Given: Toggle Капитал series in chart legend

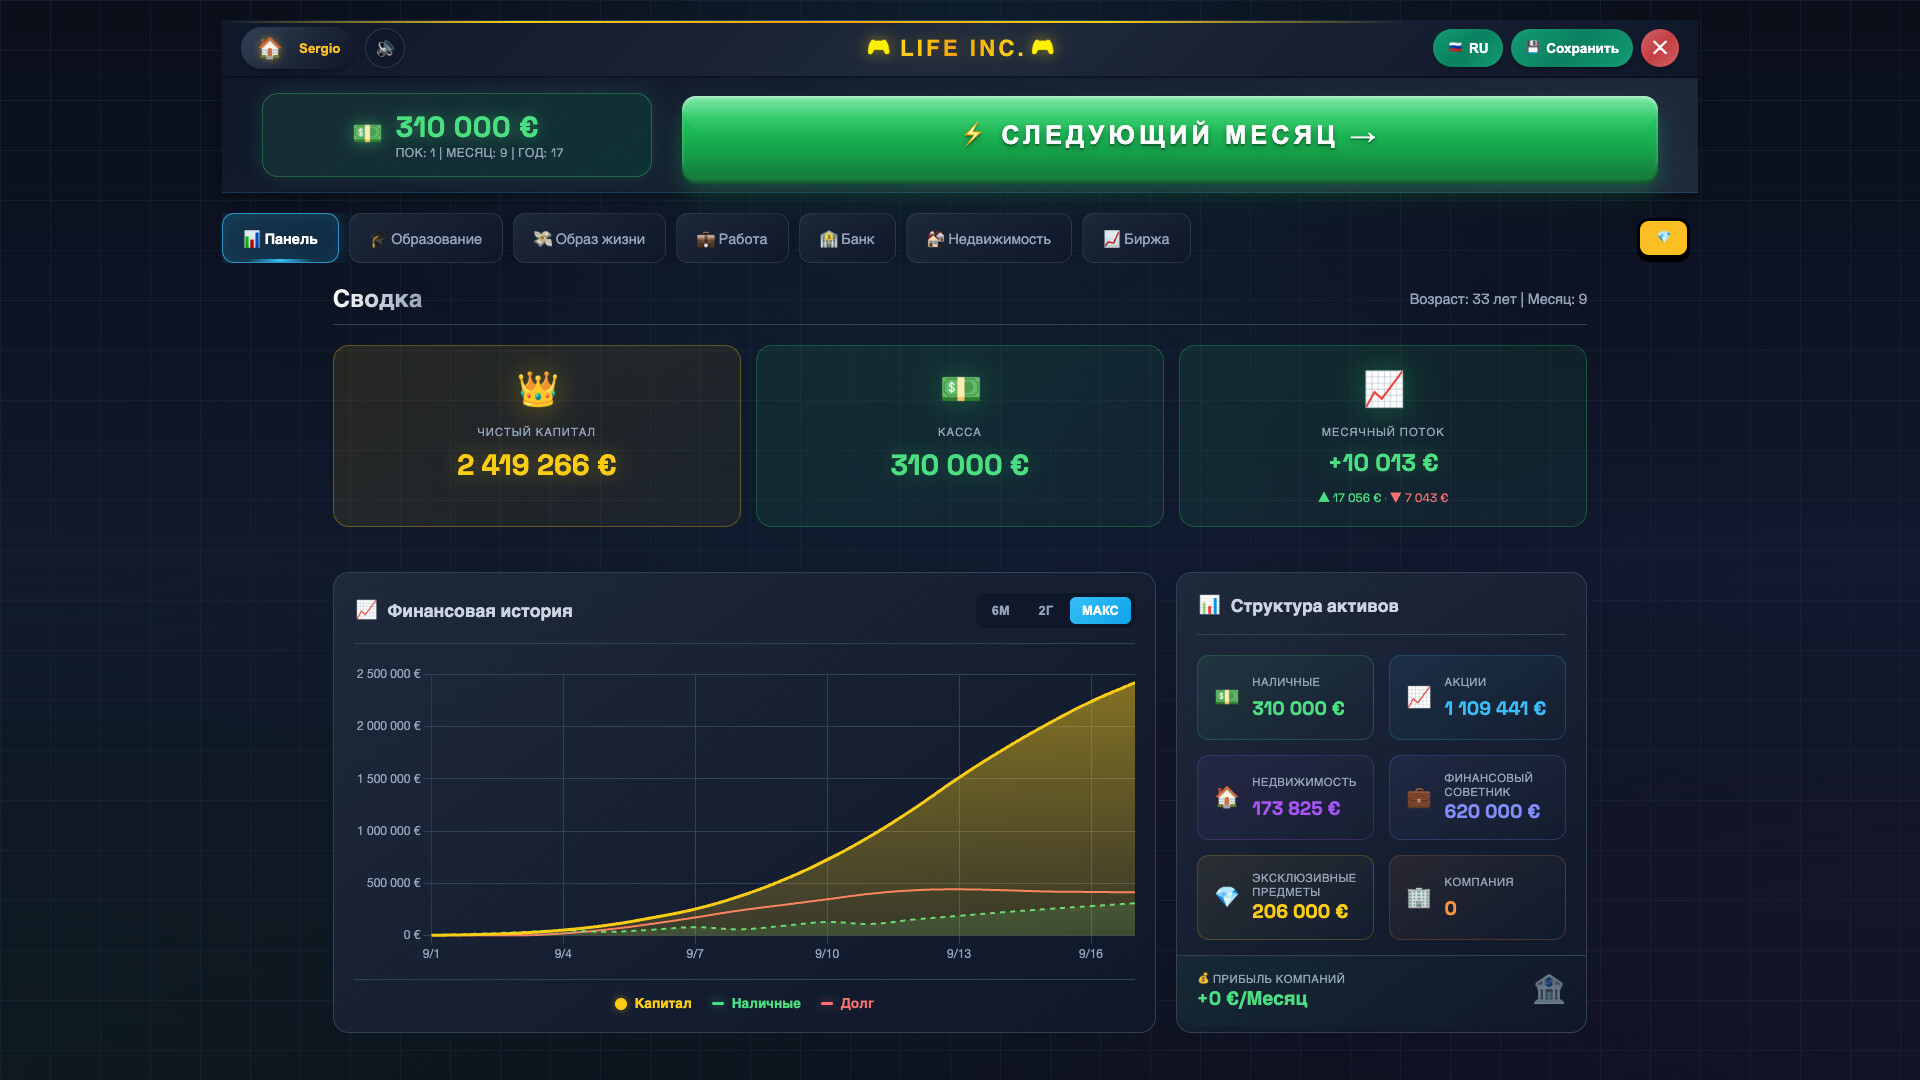Looking at the screenshot, I should (x=653, y=1003).
